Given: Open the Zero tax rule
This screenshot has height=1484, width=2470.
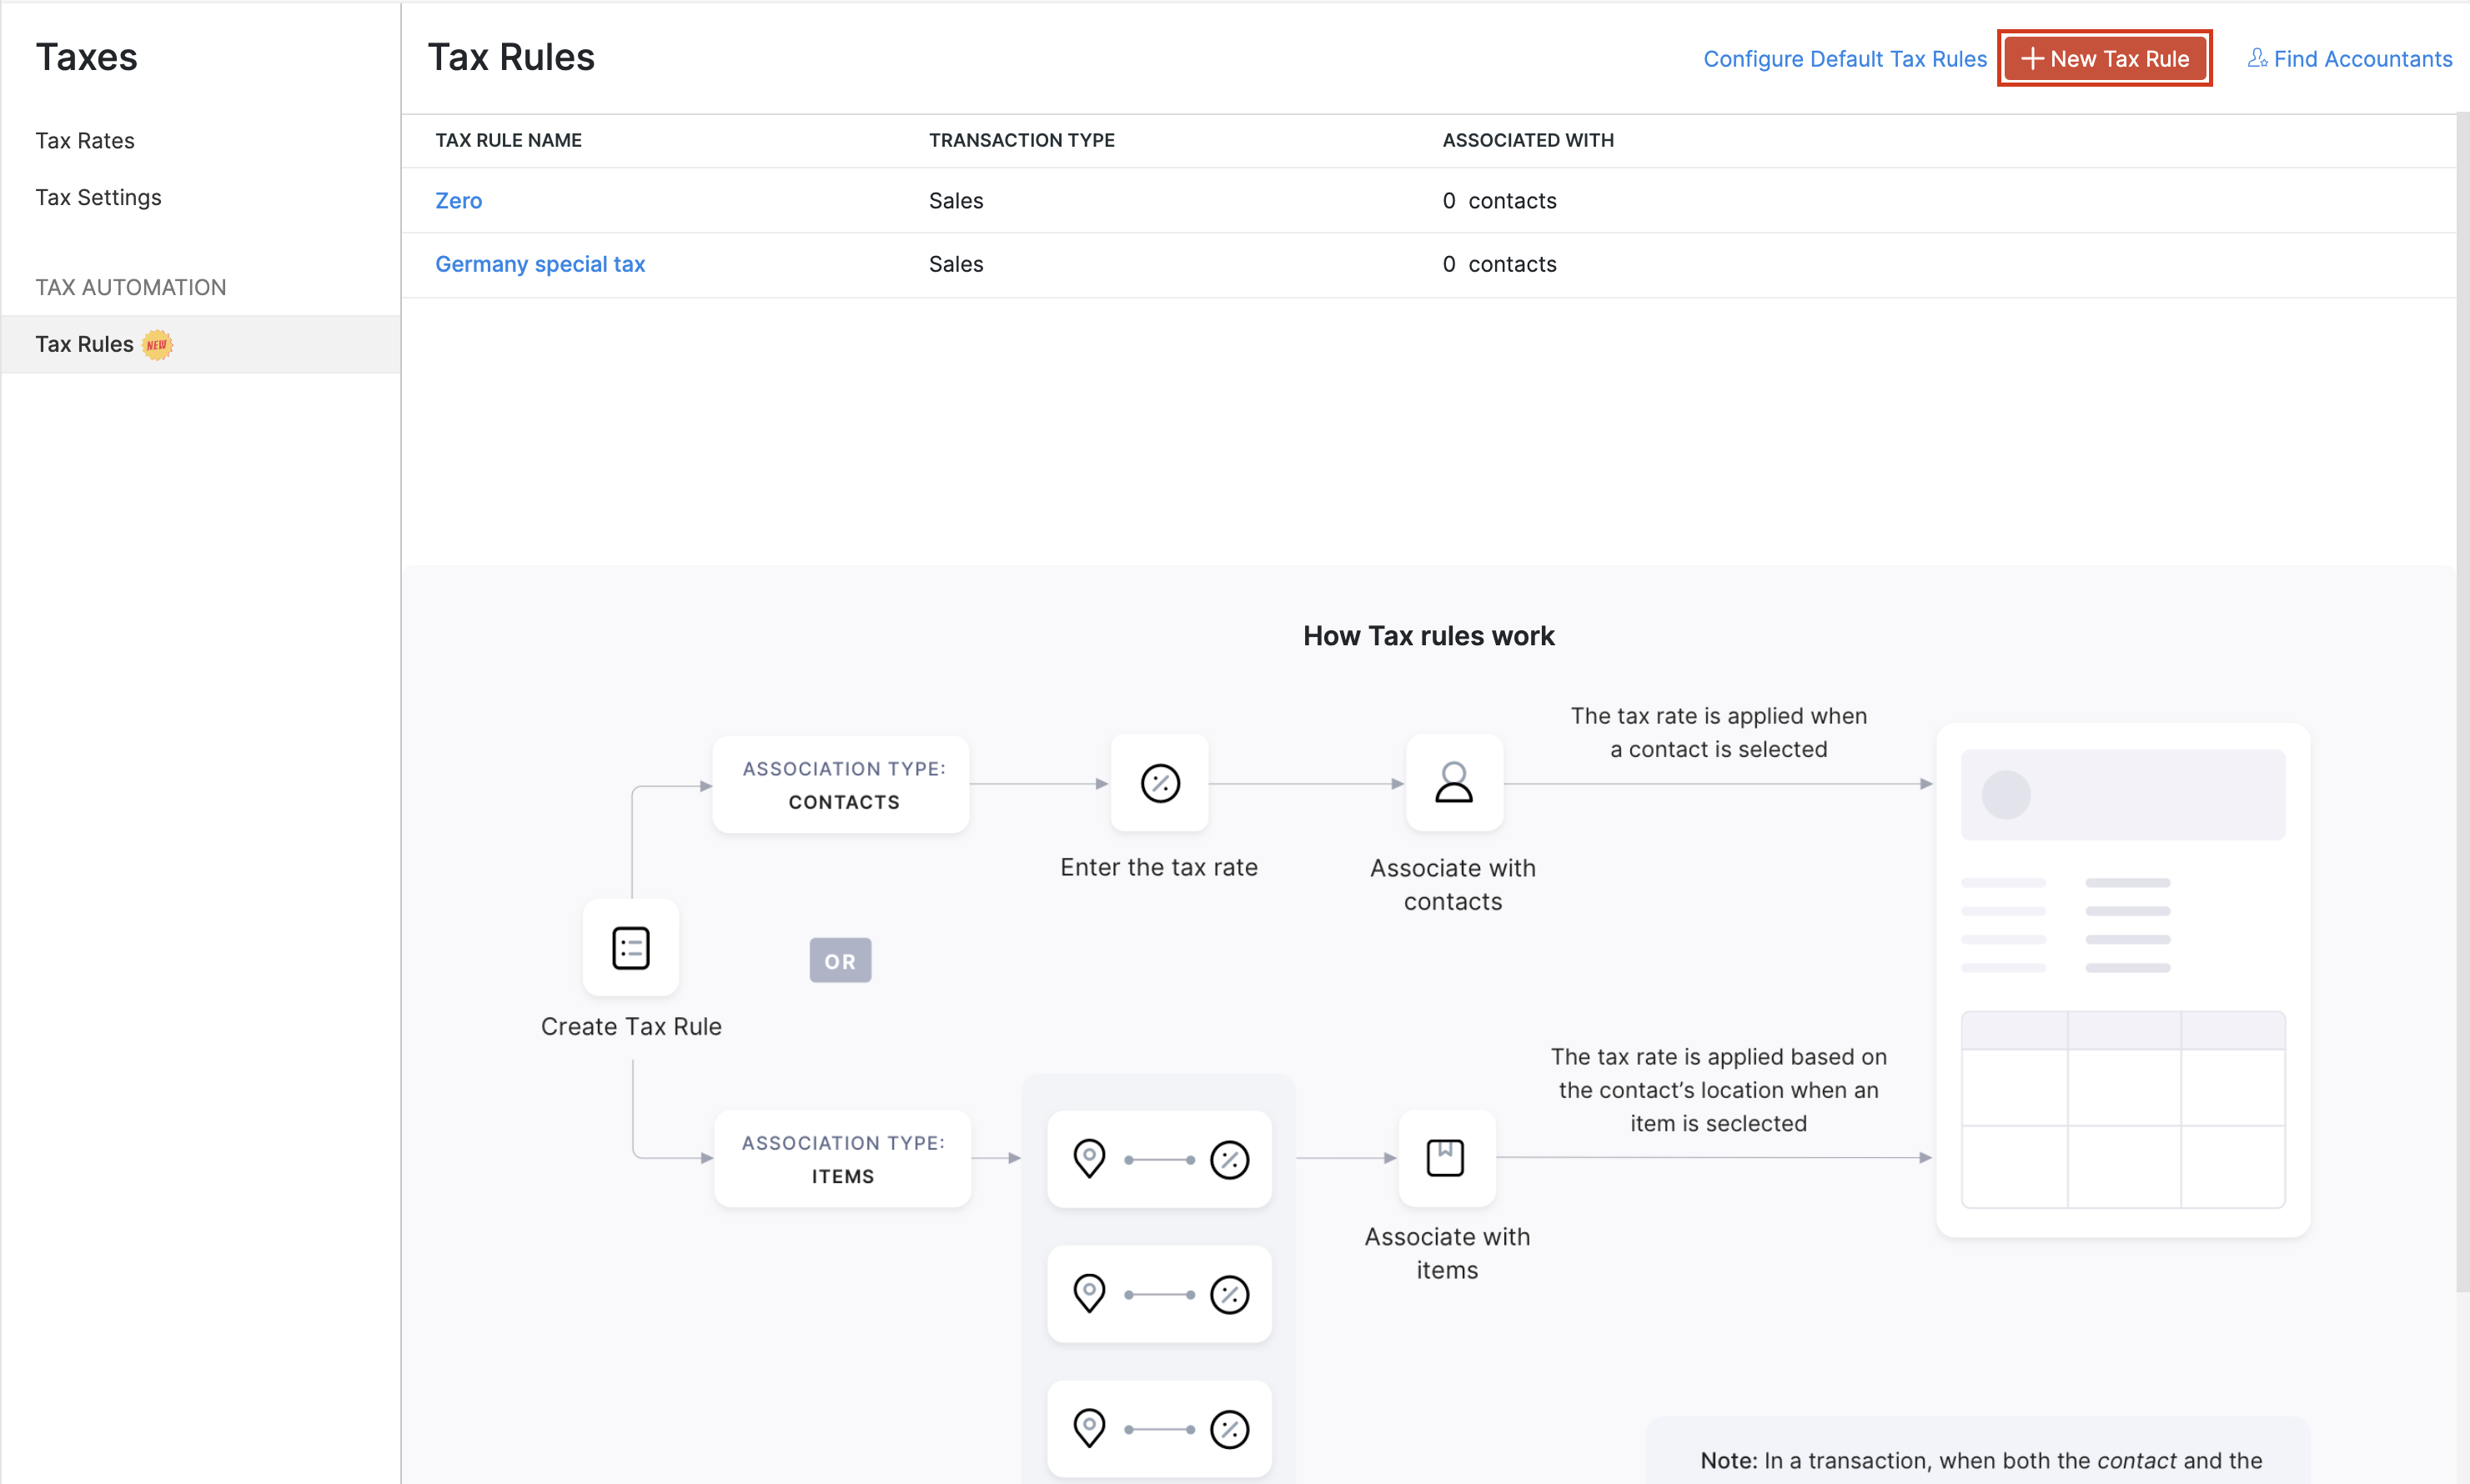Looking at the screenshot, I should pyautogui.click(x=458, y=200).
